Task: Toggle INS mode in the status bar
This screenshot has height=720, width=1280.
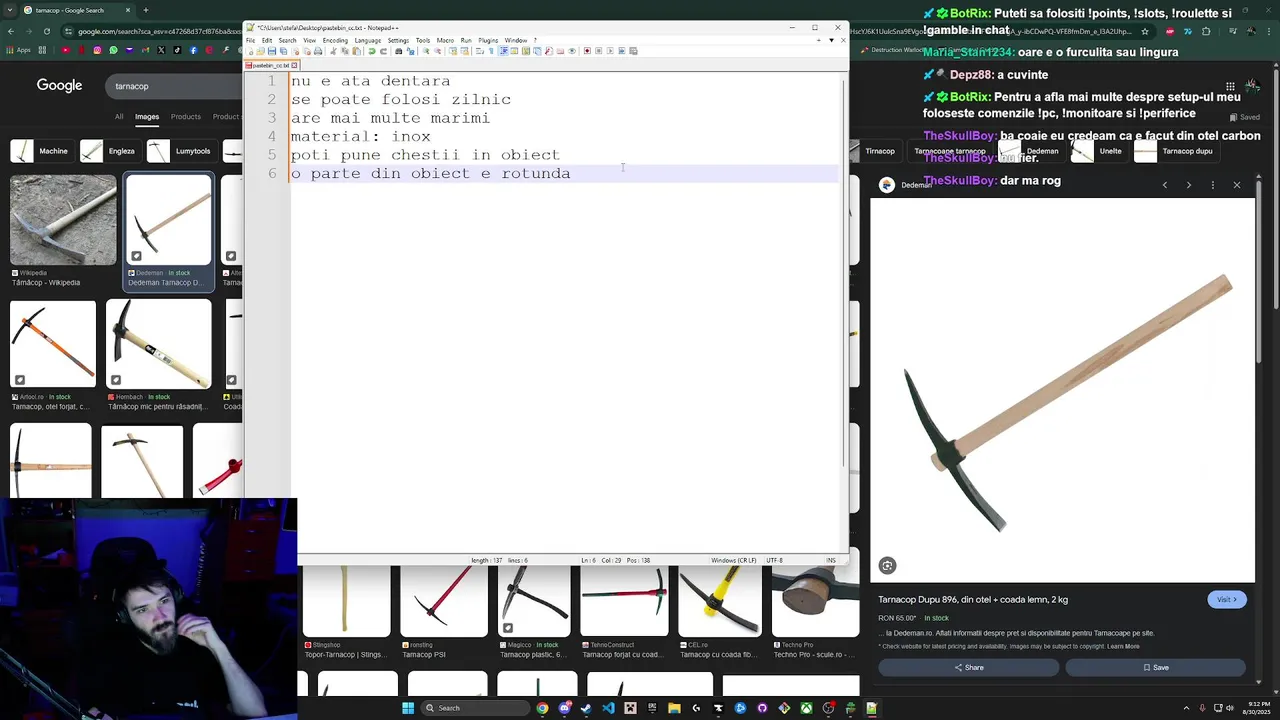Action: 831,560
